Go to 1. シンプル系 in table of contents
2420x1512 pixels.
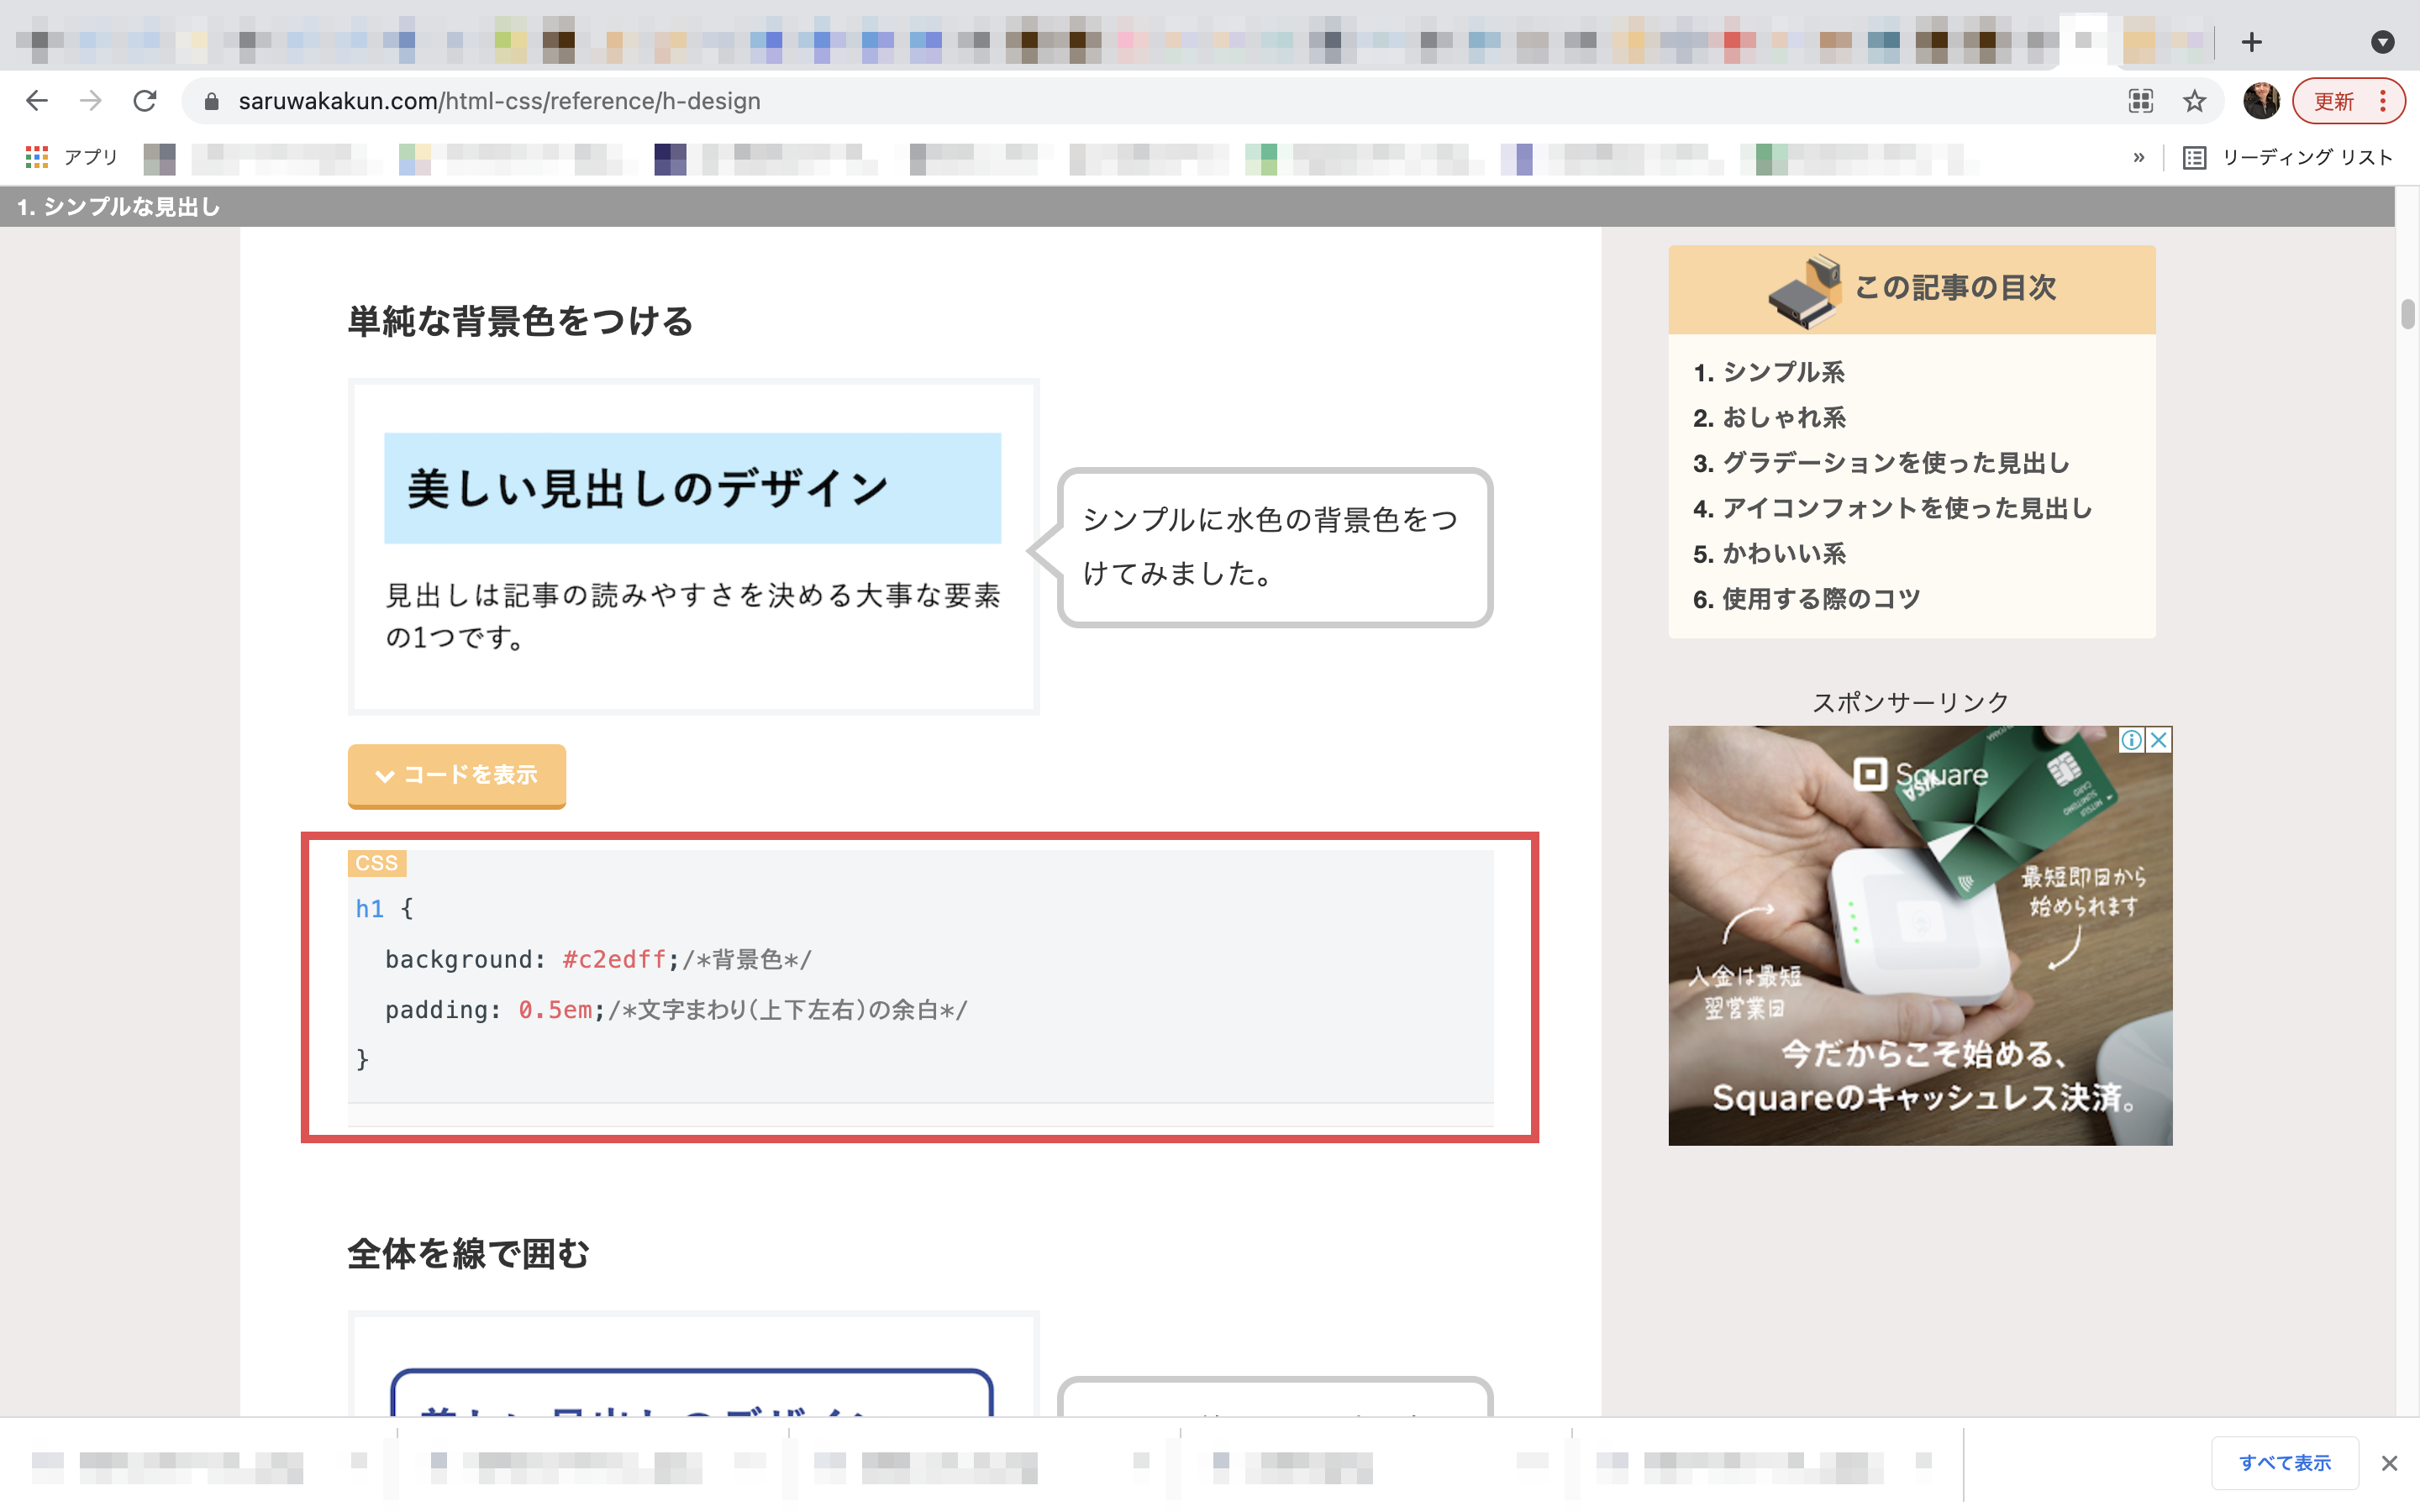coord(1769,372)
